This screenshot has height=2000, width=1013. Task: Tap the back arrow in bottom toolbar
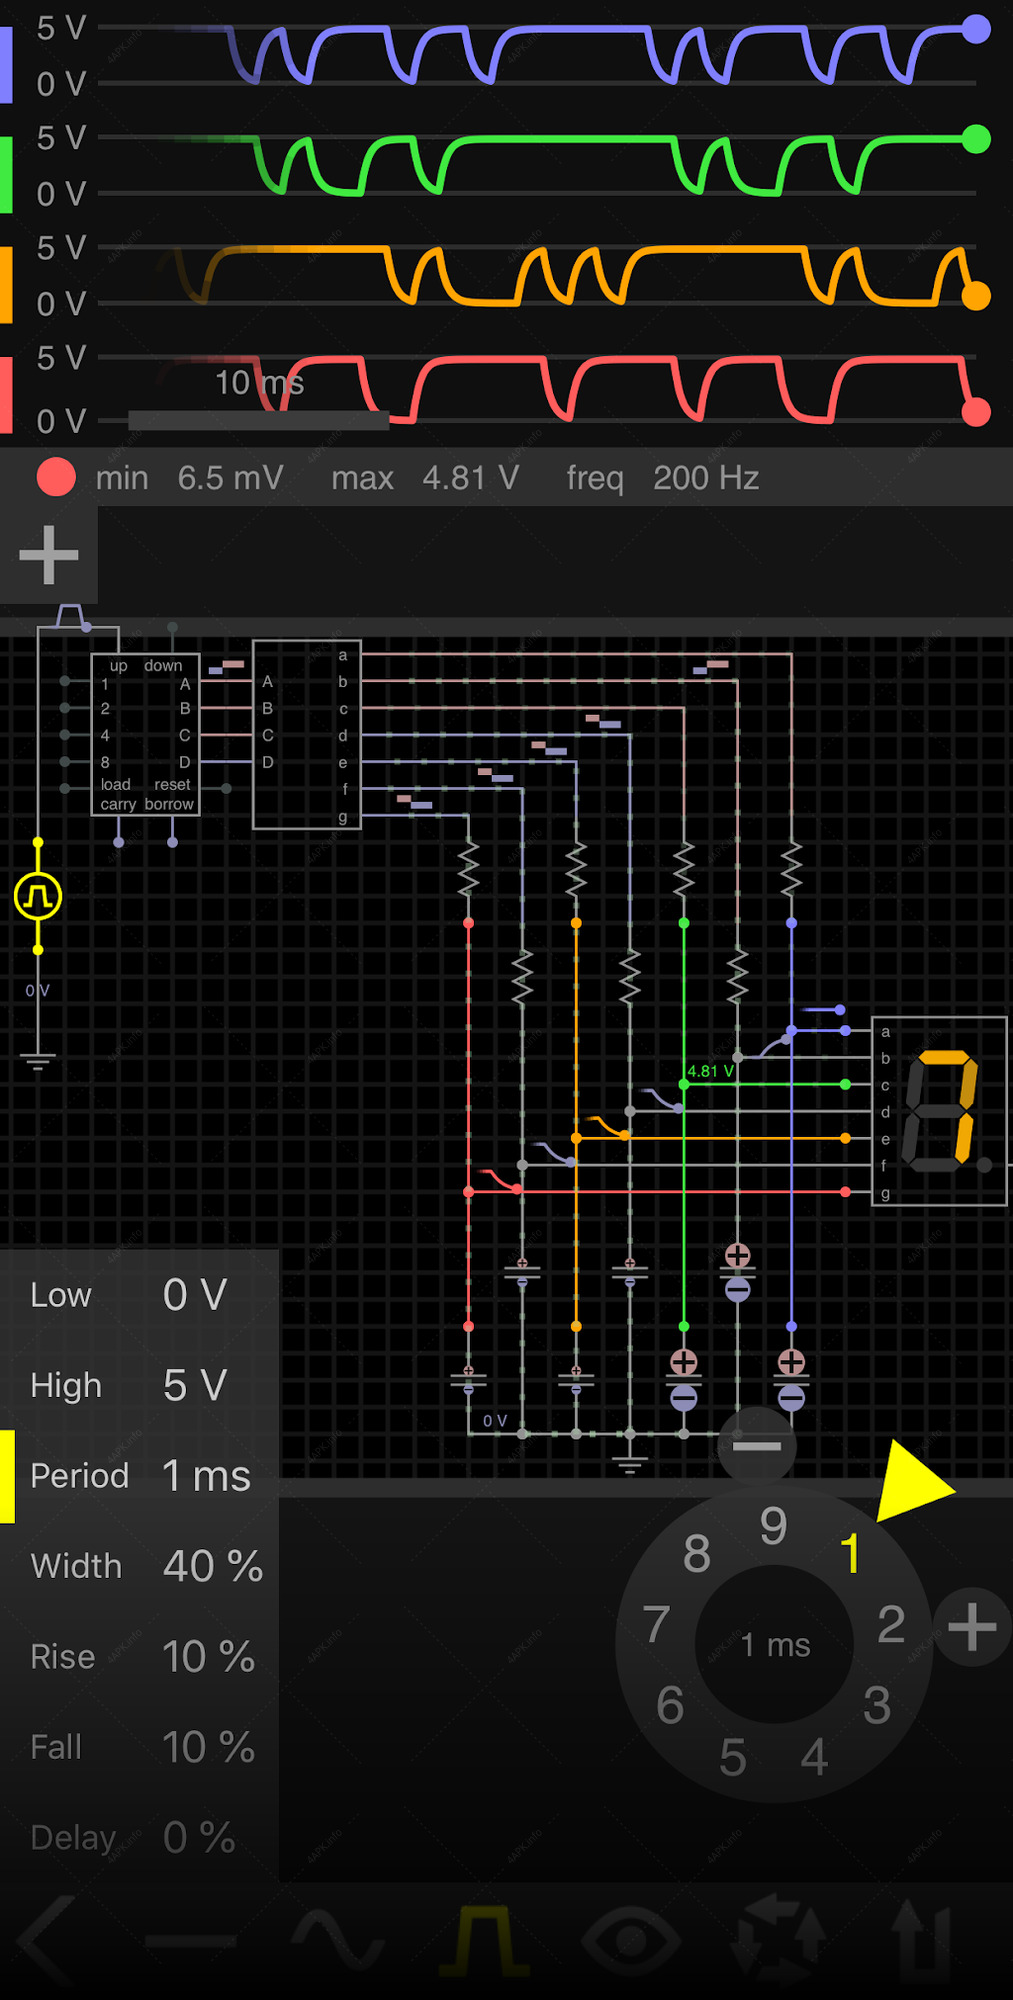point(46,1940)
